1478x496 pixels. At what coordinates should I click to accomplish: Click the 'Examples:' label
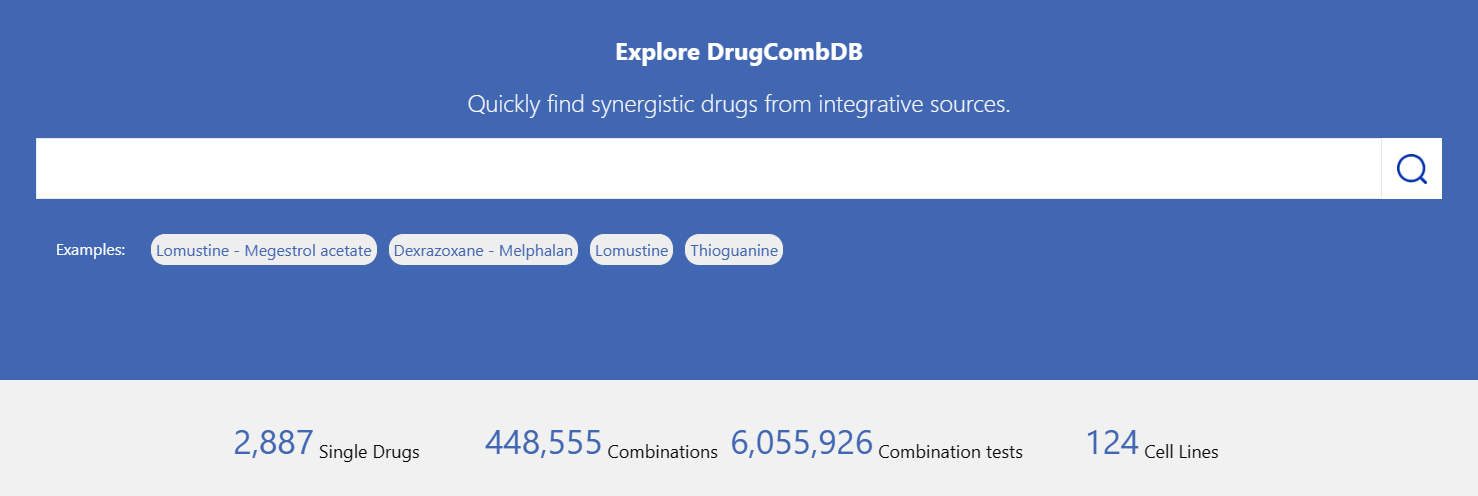90,250
